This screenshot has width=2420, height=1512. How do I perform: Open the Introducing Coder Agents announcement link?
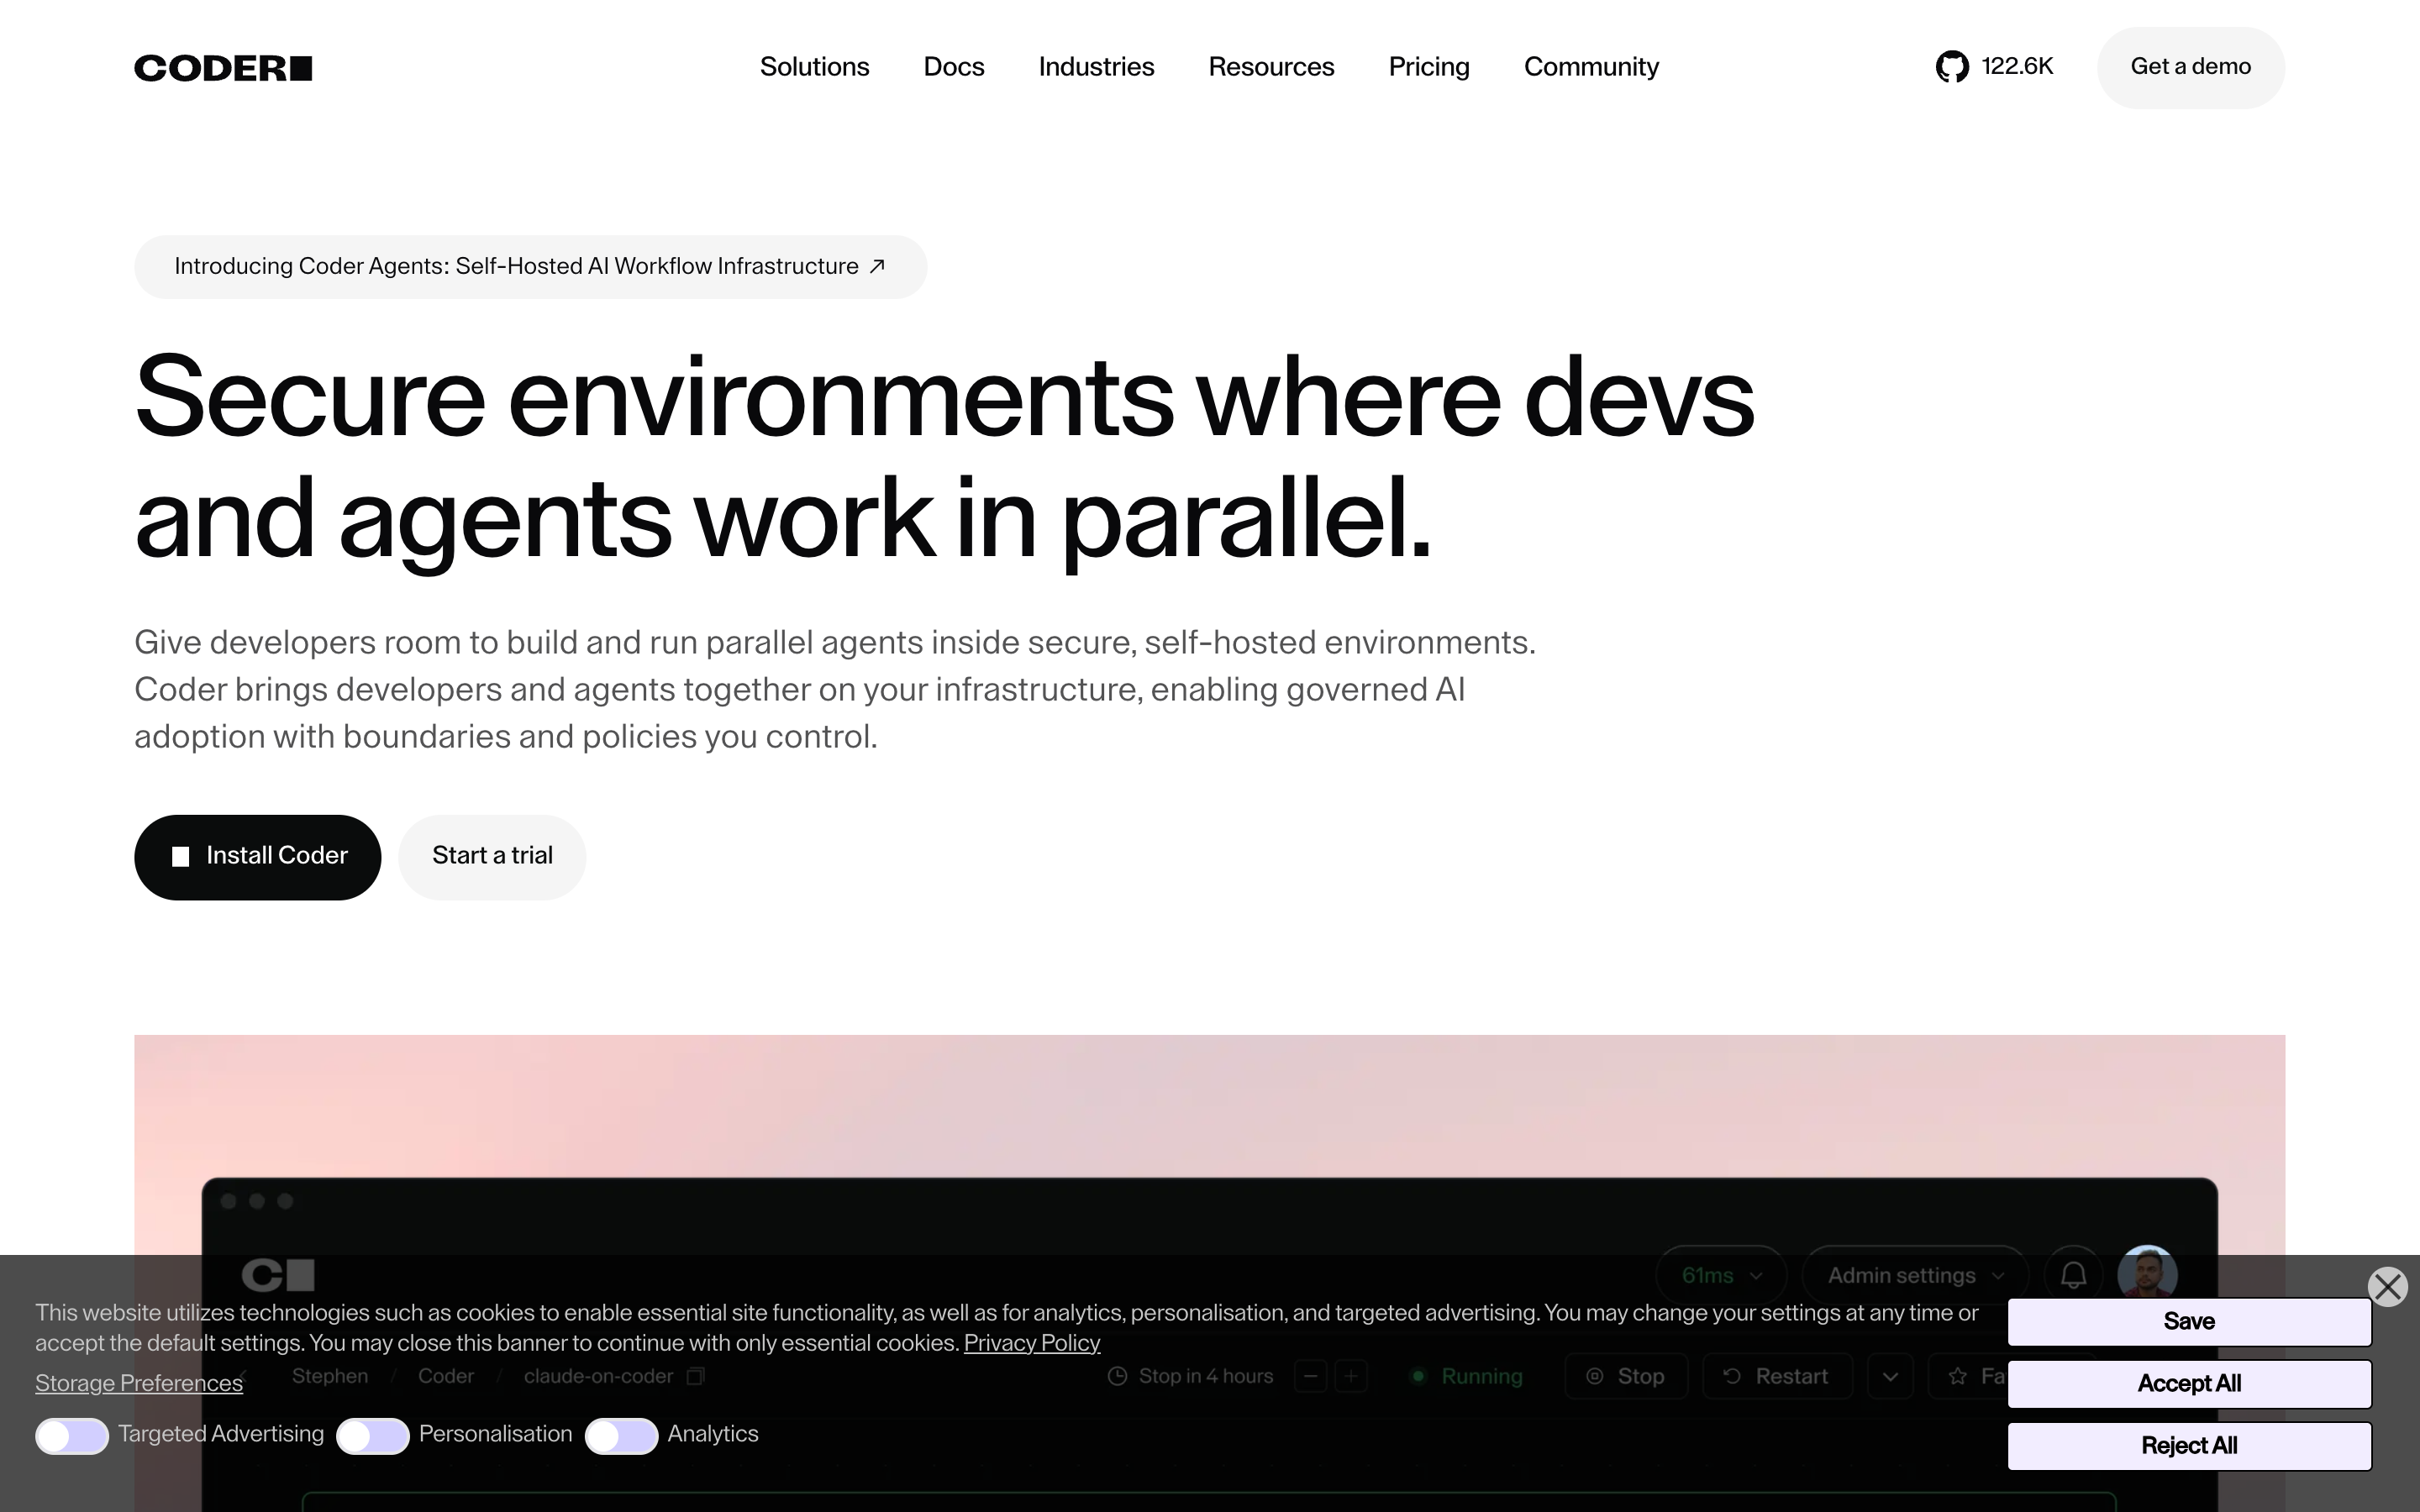pyautogui.click(x=530, y=267)
